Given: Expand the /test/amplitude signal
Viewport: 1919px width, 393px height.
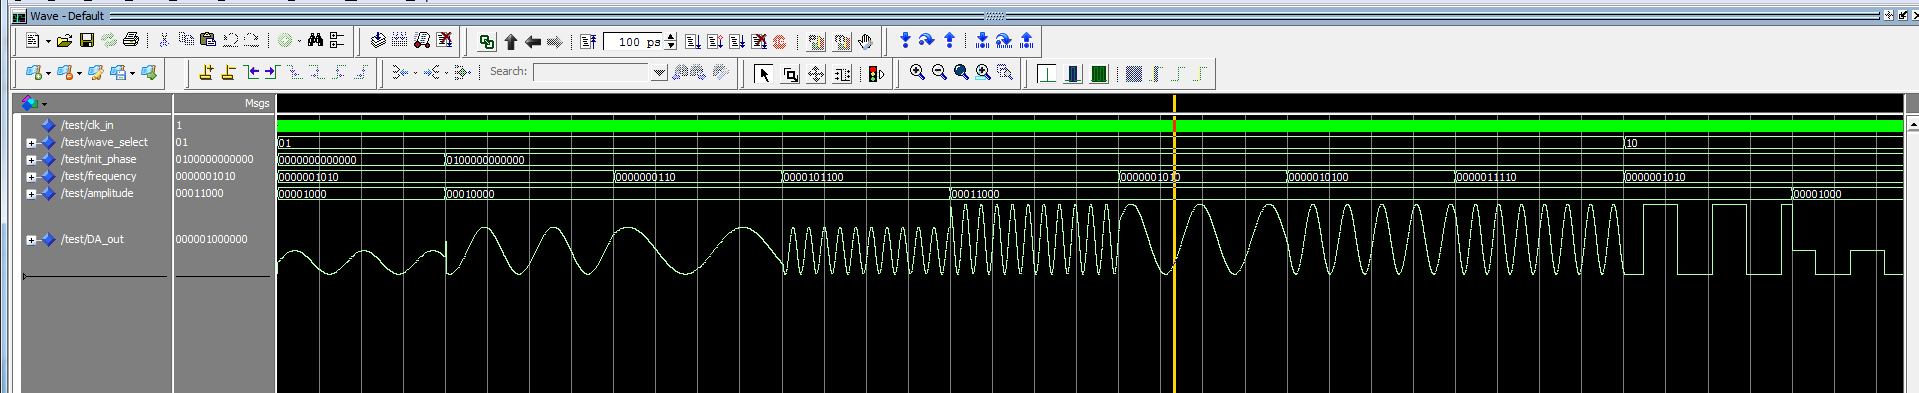Looking at the screenshot, I should click(31, 194).
